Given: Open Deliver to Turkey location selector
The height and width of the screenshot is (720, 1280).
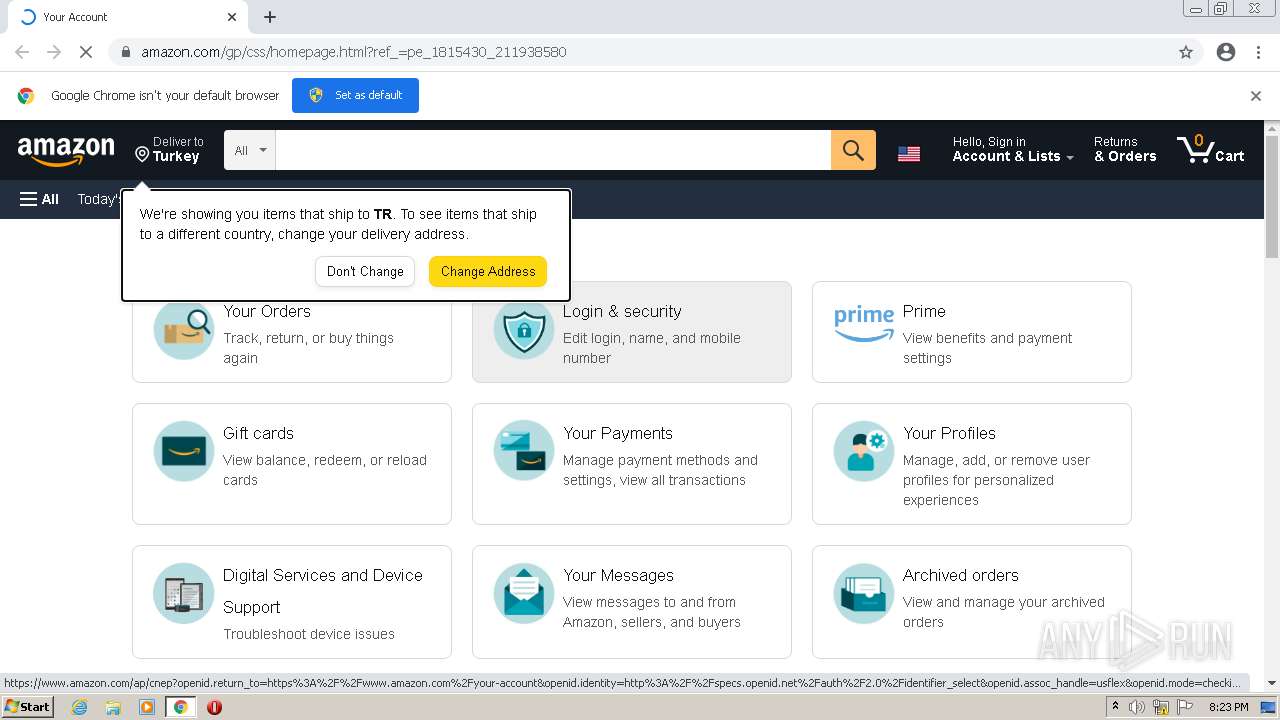Looking at the screenshot, I should [x=169, y=150].
